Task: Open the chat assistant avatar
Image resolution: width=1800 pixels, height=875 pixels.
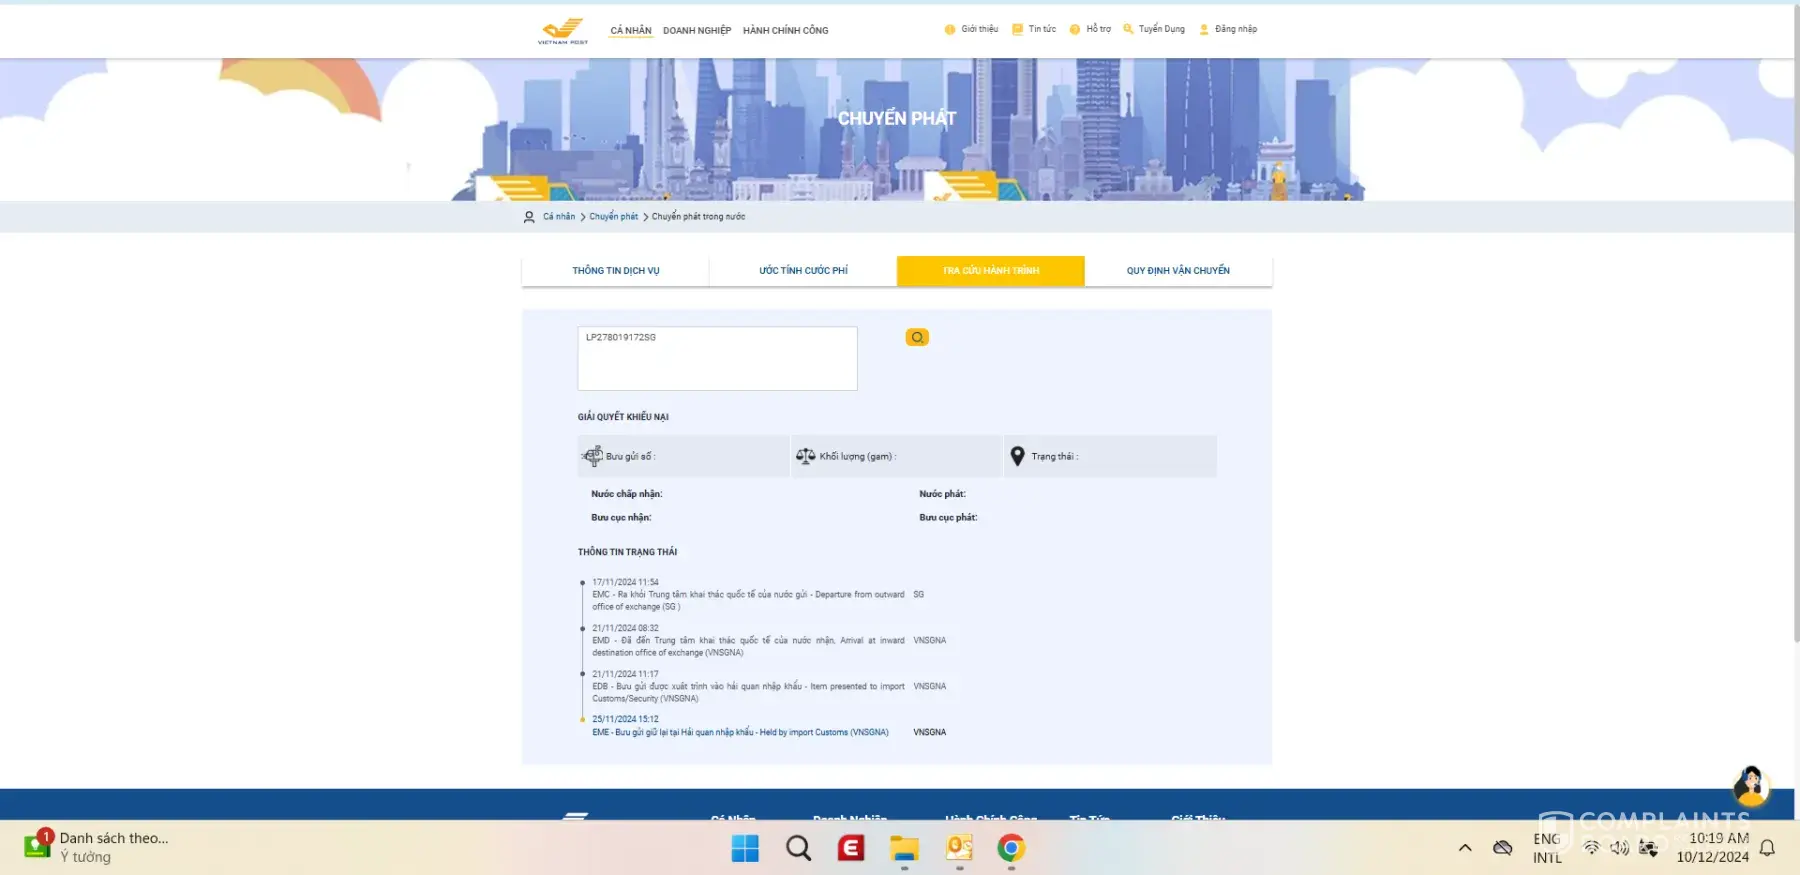Action: 1750,786
